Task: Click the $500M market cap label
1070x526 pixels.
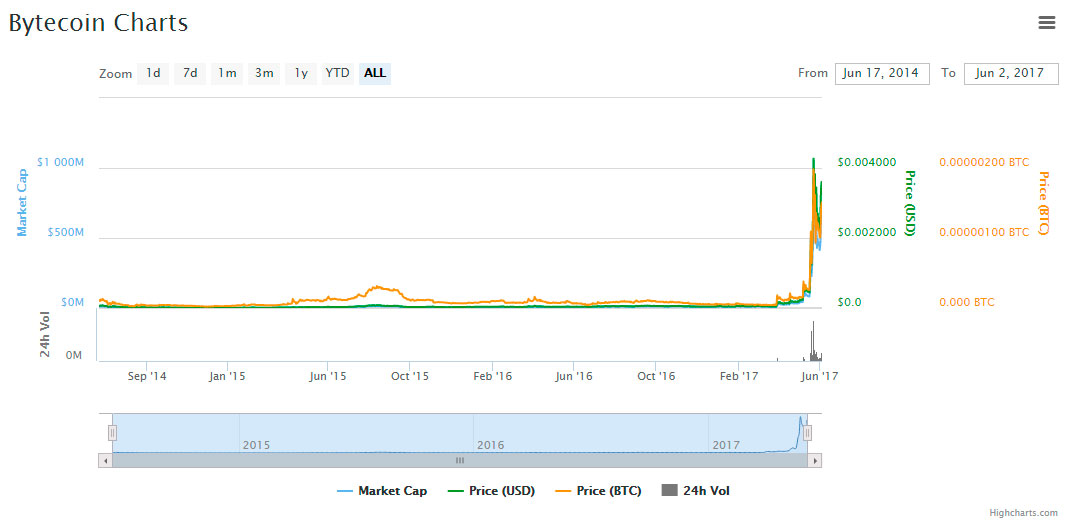Action: (x=66, y=232)
